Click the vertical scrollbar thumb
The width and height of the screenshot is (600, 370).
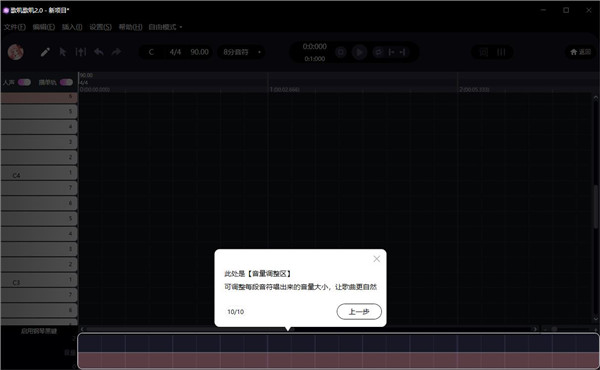click(x=596, y=207)
